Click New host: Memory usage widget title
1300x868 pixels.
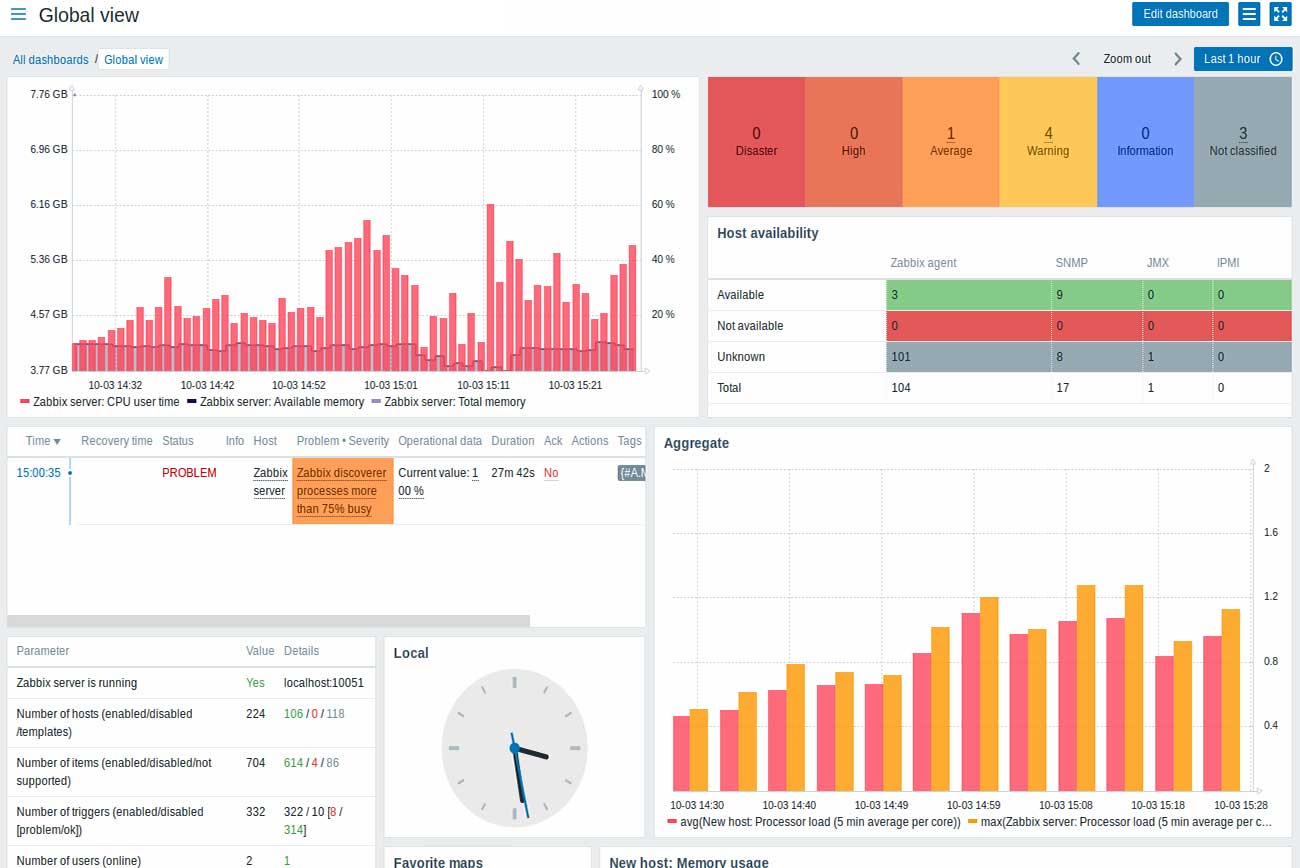pyautogui.click(x=689, y=861)
